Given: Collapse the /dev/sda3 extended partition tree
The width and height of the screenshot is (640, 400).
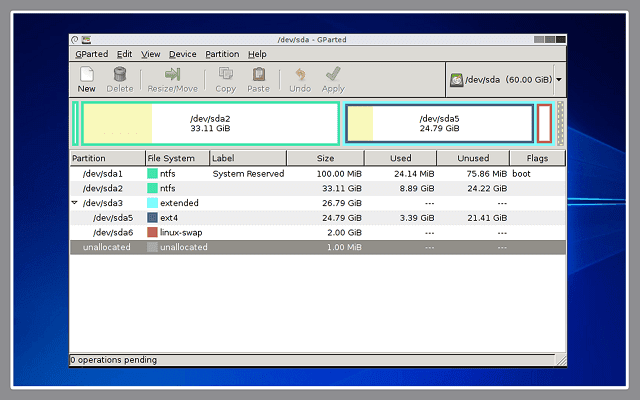Looking at the screenshot, I should pos(75,202).
